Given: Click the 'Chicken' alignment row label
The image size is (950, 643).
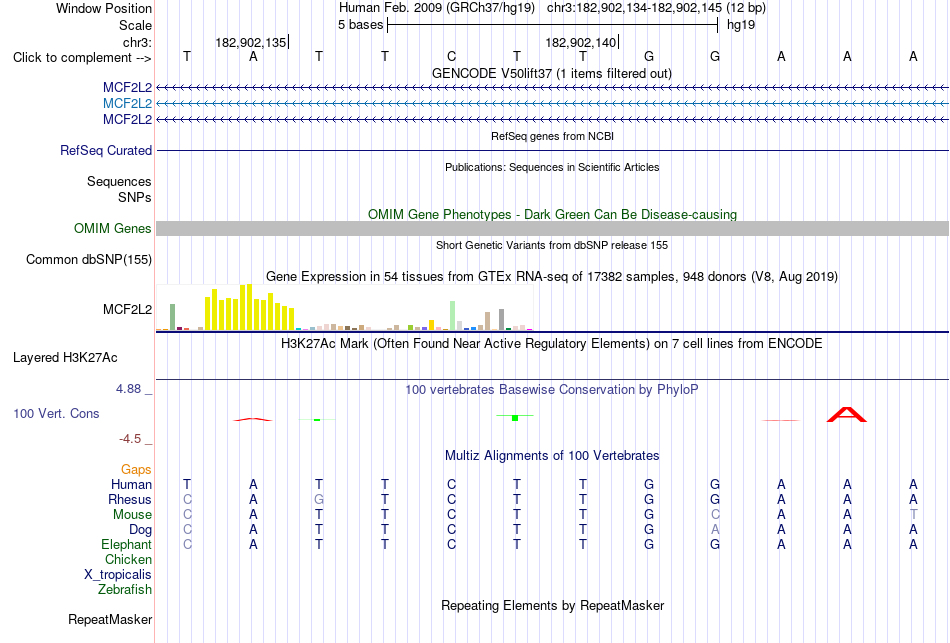Looking at the screenshot, I should (x=128, y=559).
